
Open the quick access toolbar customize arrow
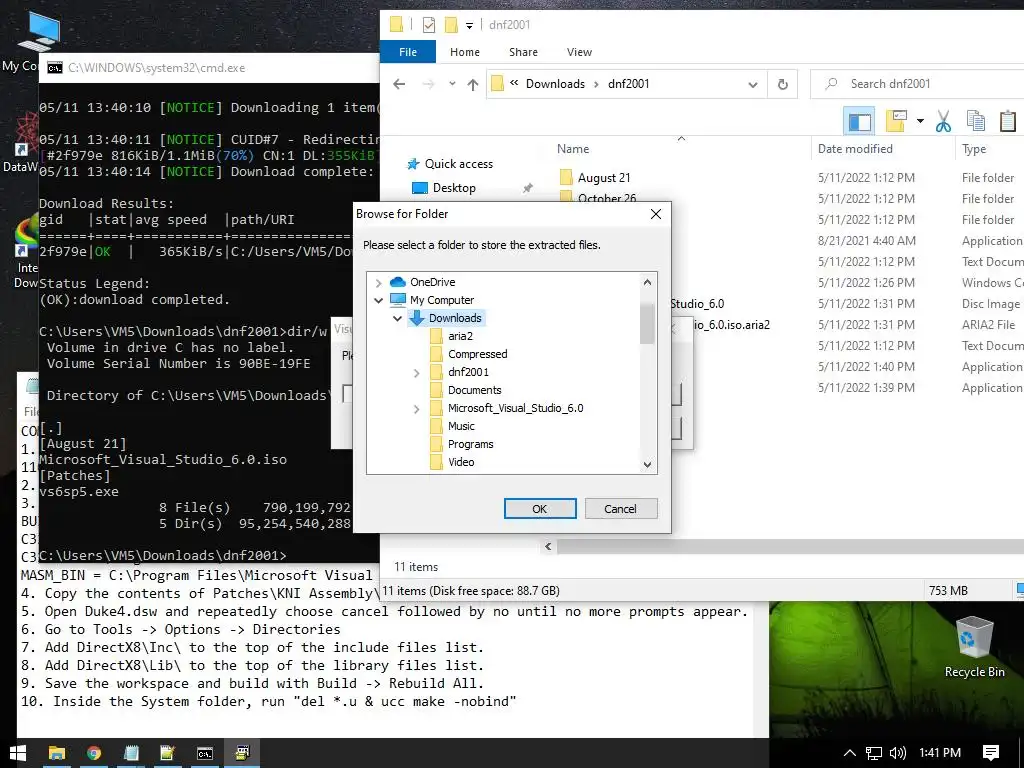[469, 25]
